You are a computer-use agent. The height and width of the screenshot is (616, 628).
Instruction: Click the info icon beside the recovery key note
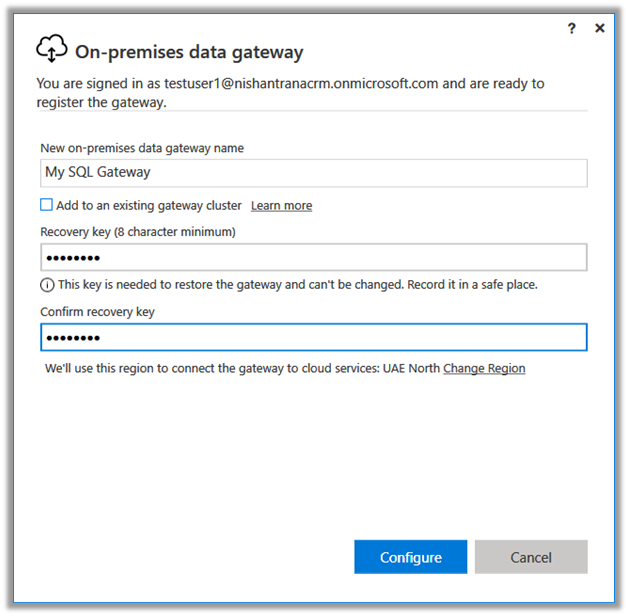coord(47,285)
